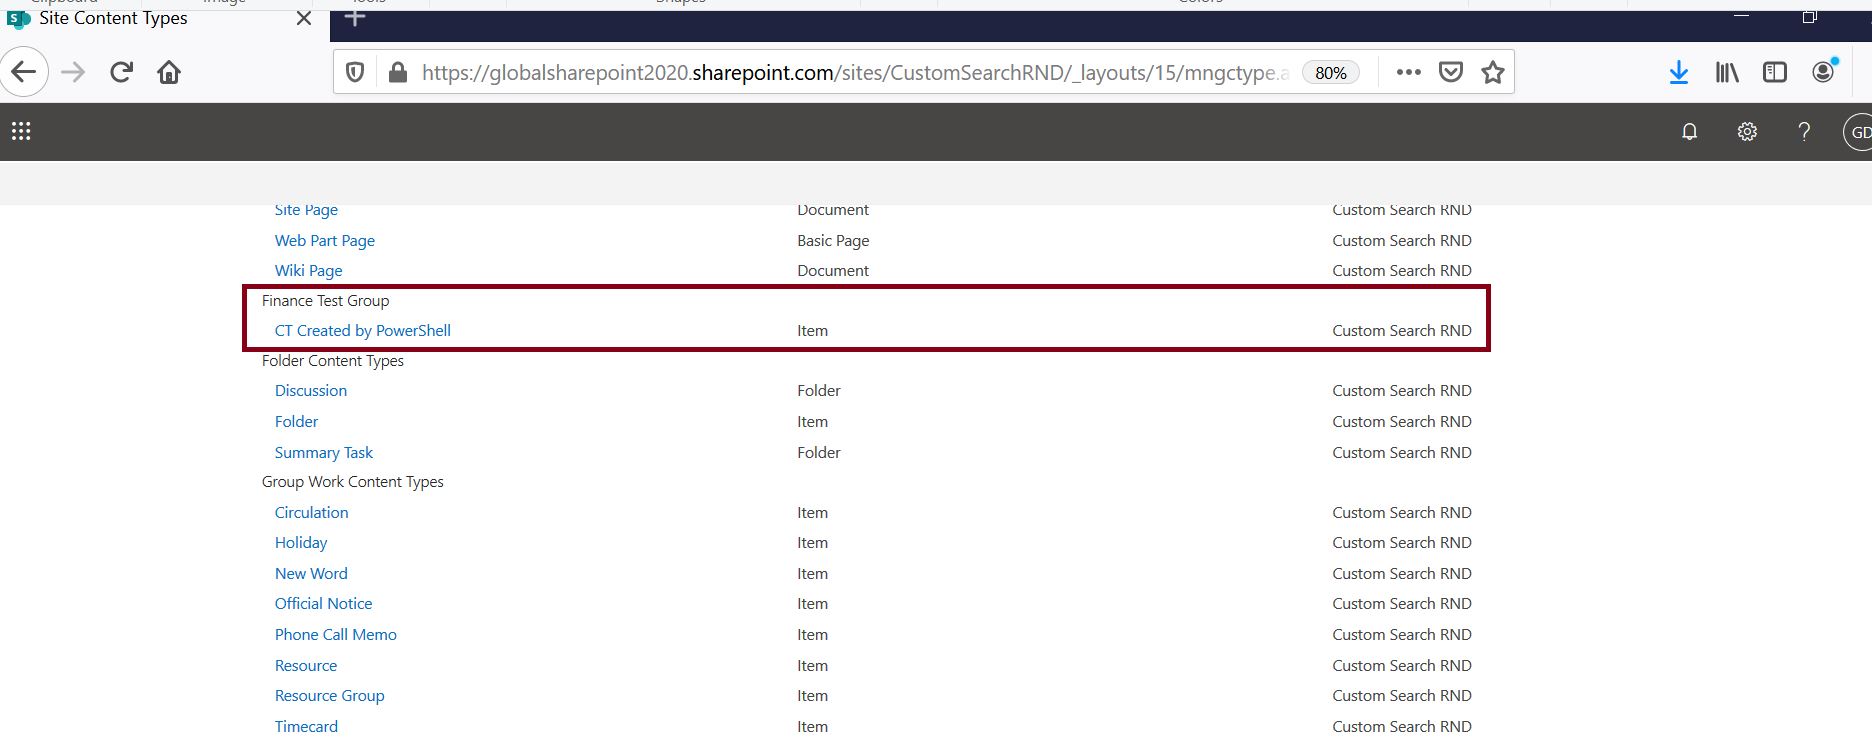Open the page actions three-dot menu
Image resolution: width=1872 pixels, height=747 pixels.
coord(1408,72)
